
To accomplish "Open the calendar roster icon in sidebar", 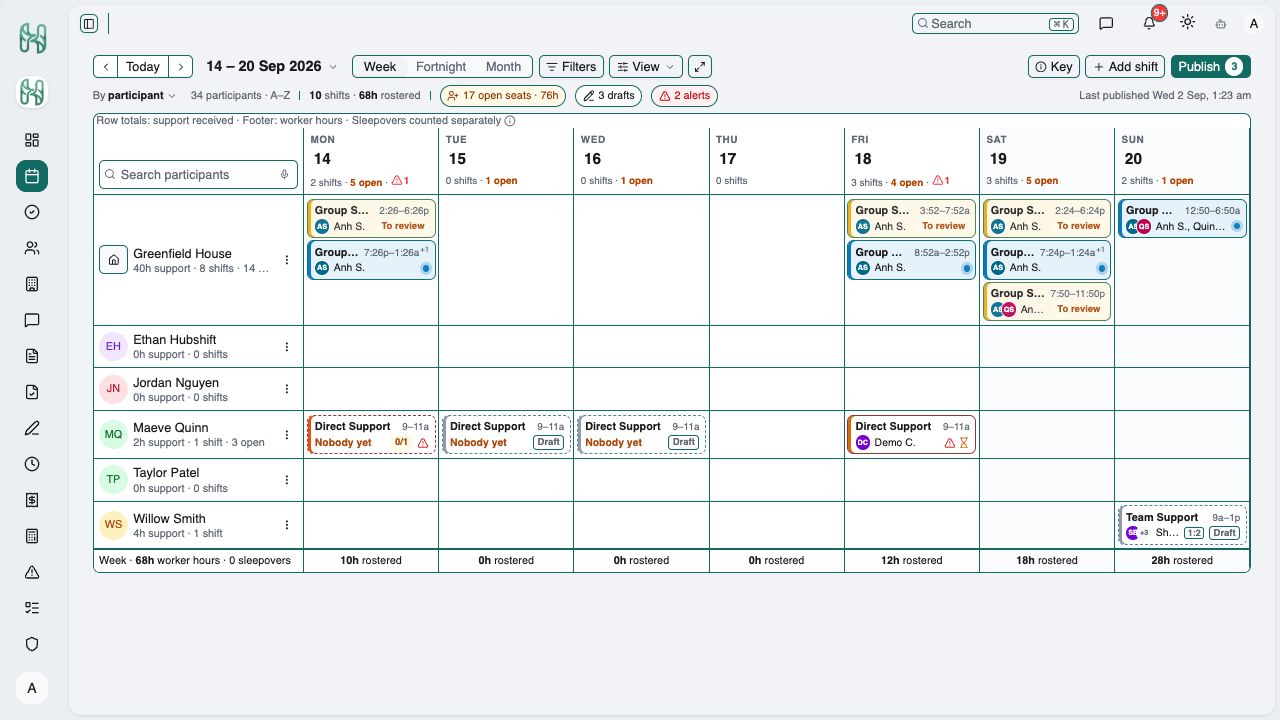I will pos(32,176).
